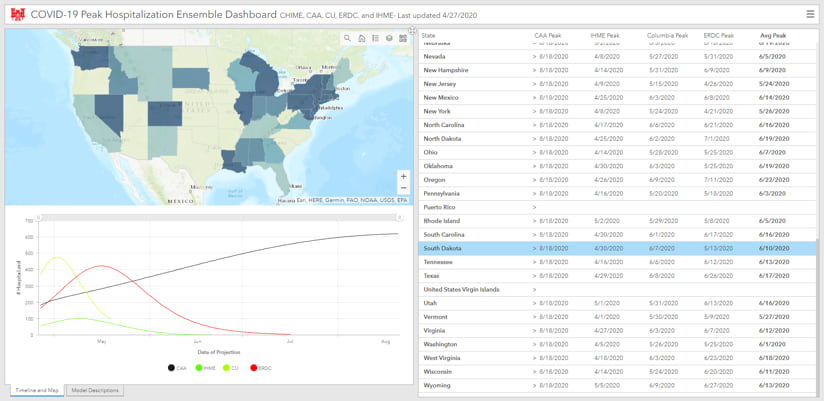Grab the left chart range slider handle
This screenshot has width=824, height=401.
(38, 217)
